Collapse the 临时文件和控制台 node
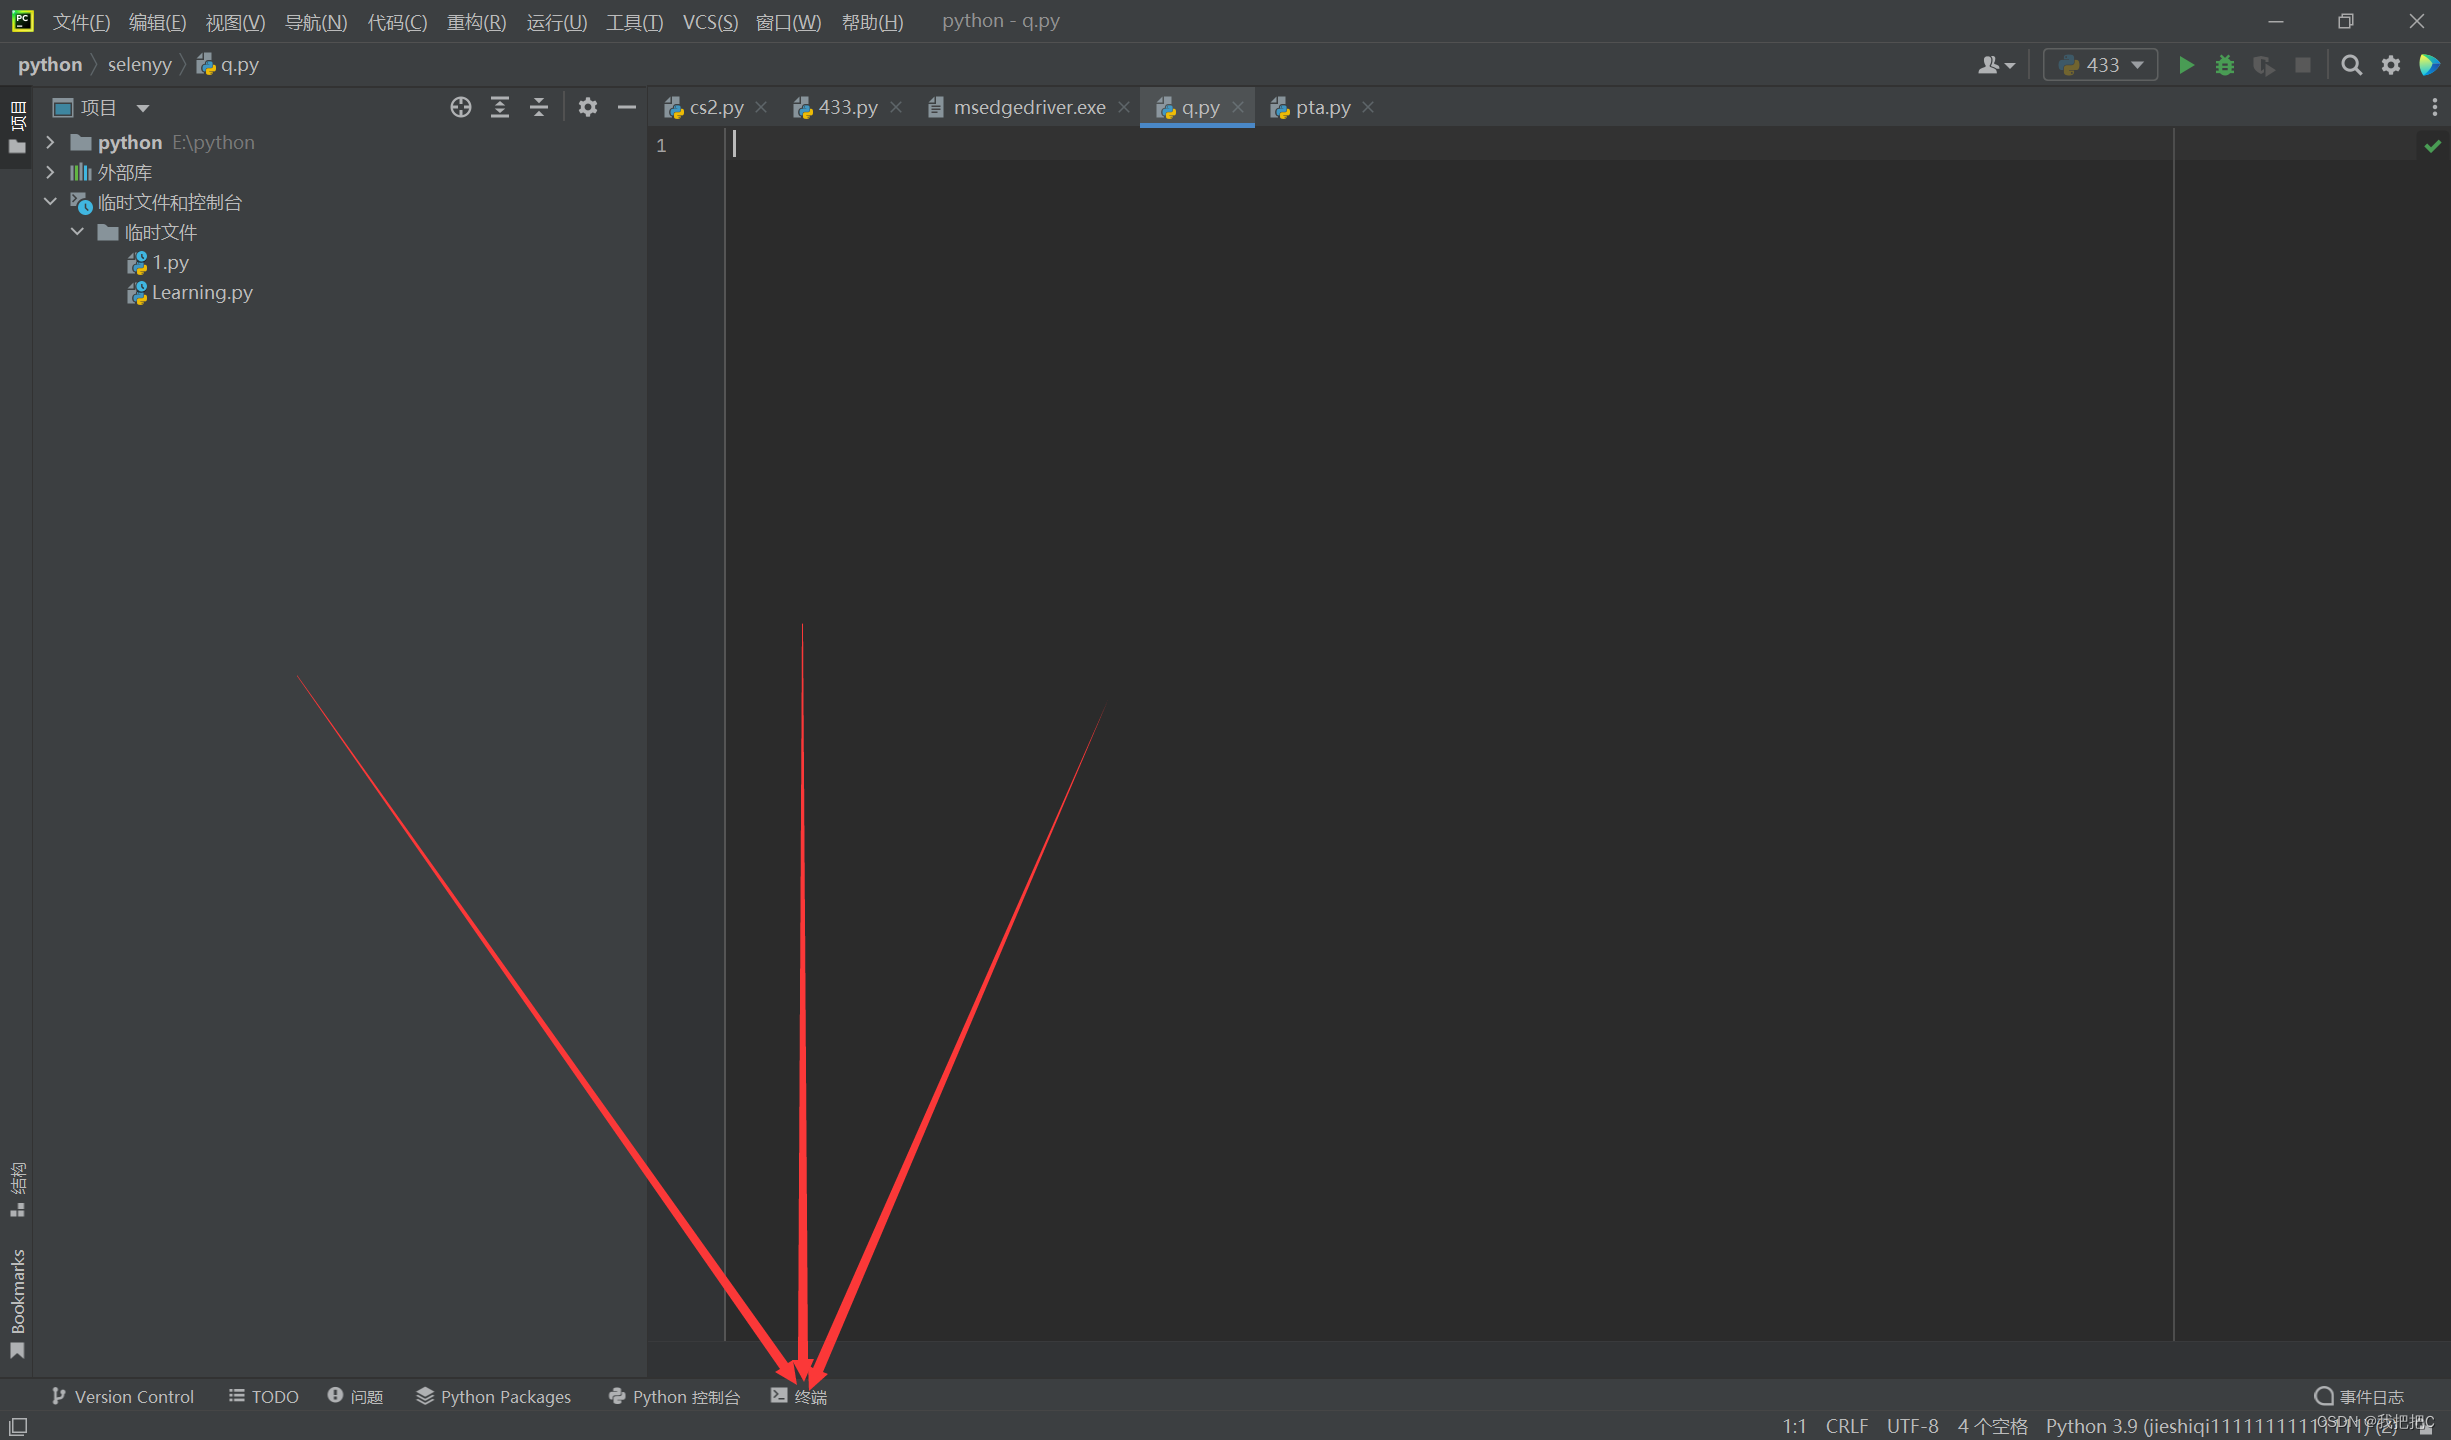This screenshot has height=1440, width=2451. [50, 202]
